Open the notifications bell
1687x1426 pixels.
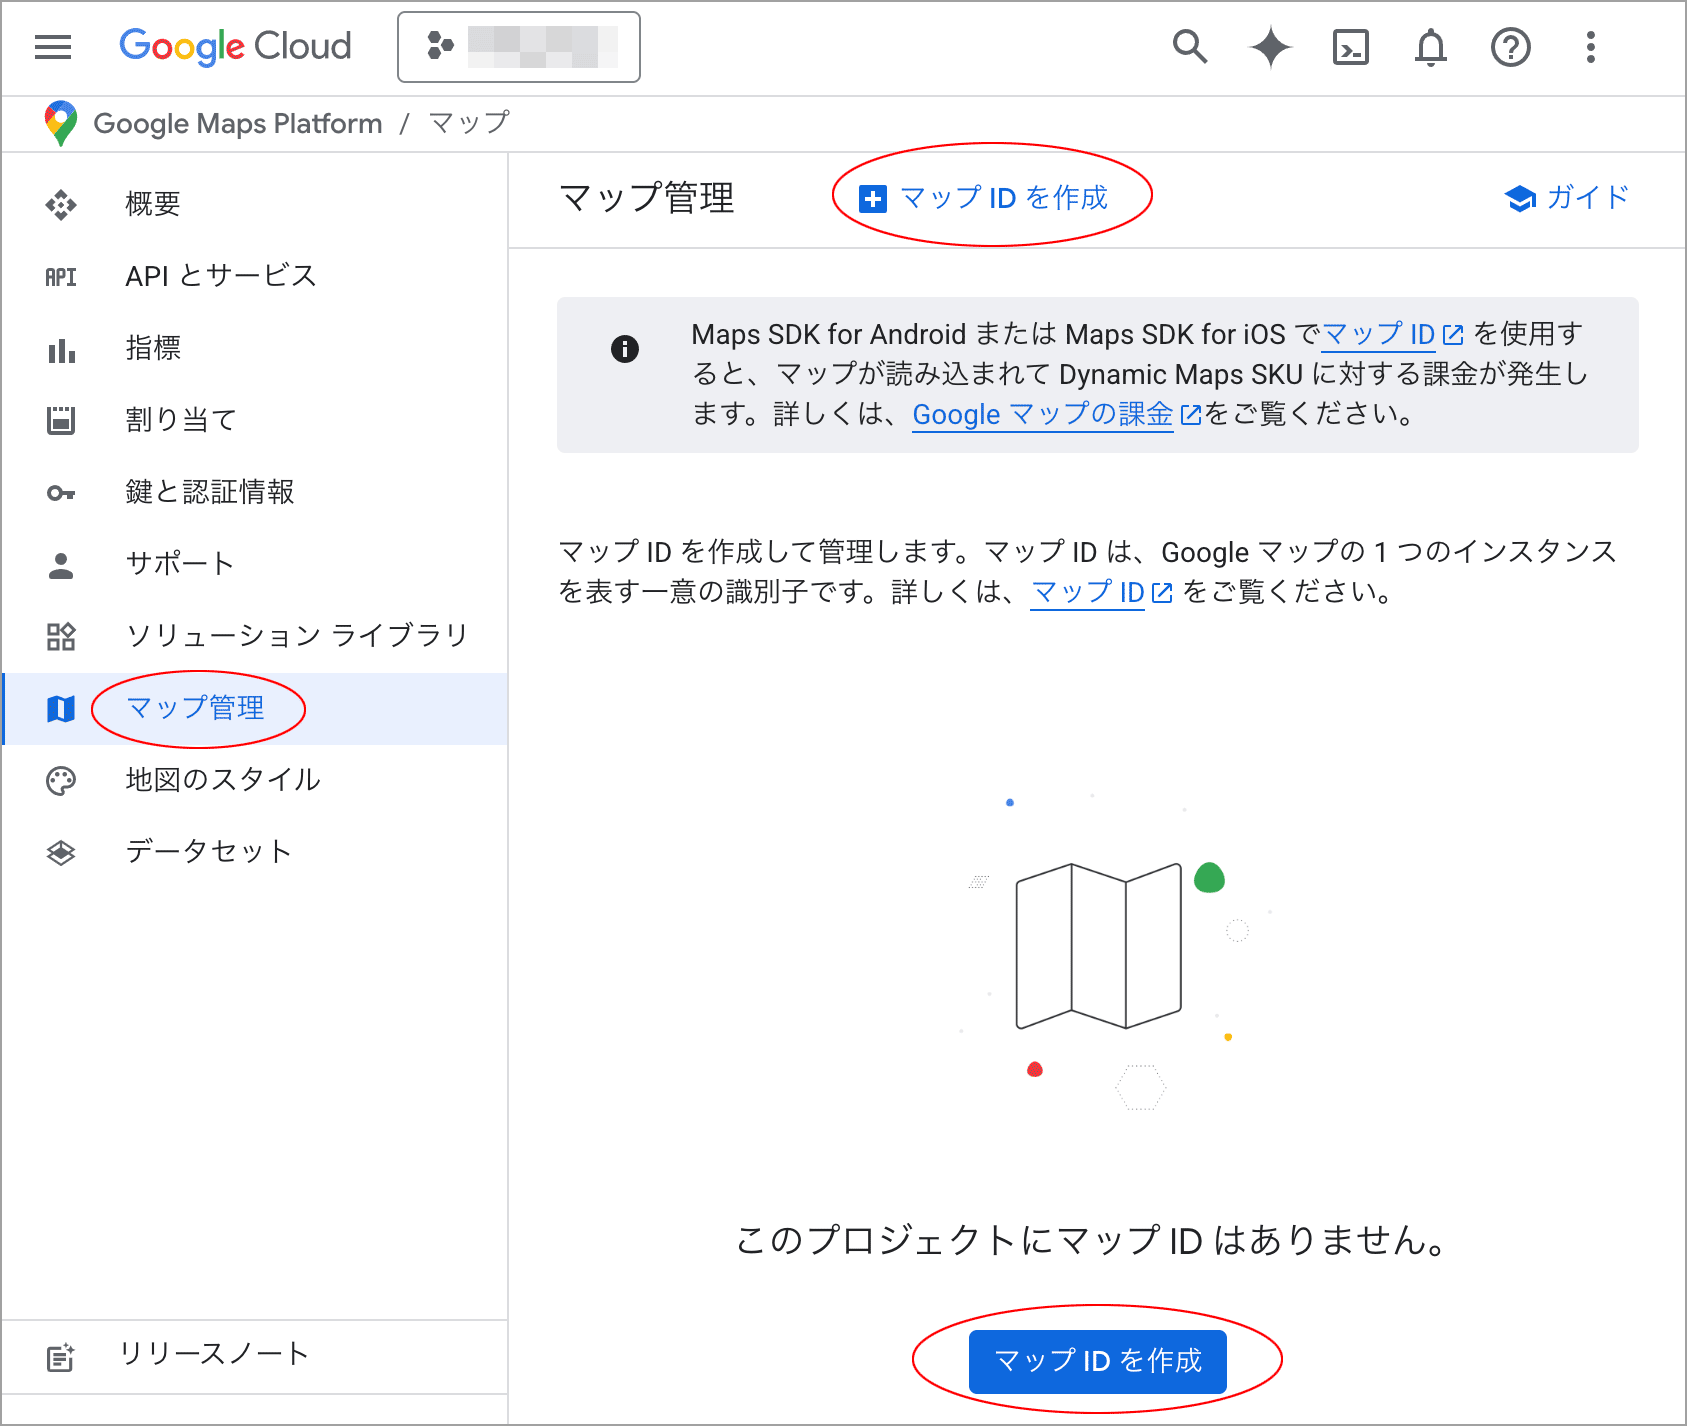1431,47
